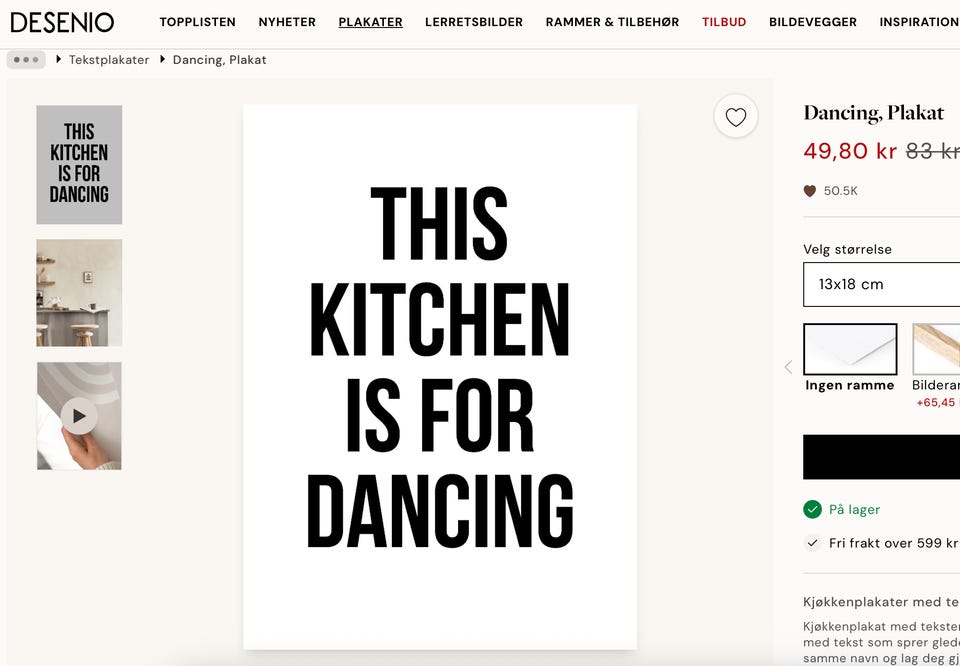Show previous frame options with left chevron
This screenshot has width=960, height=666.
tap(788, 367)
